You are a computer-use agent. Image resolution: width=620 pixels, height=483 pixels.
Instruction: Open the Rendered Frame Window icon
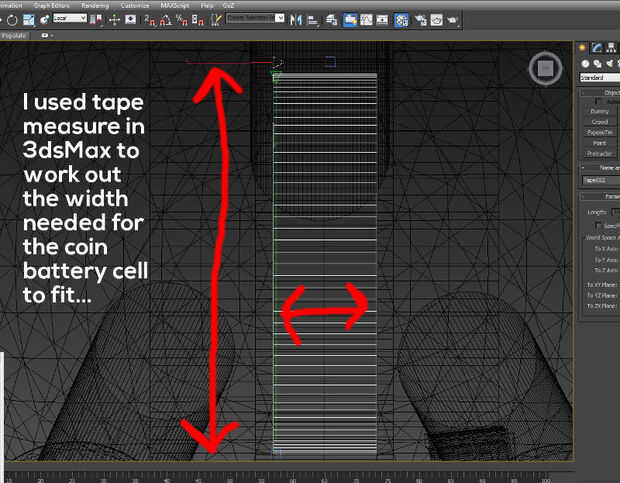(x=437, y=20)
